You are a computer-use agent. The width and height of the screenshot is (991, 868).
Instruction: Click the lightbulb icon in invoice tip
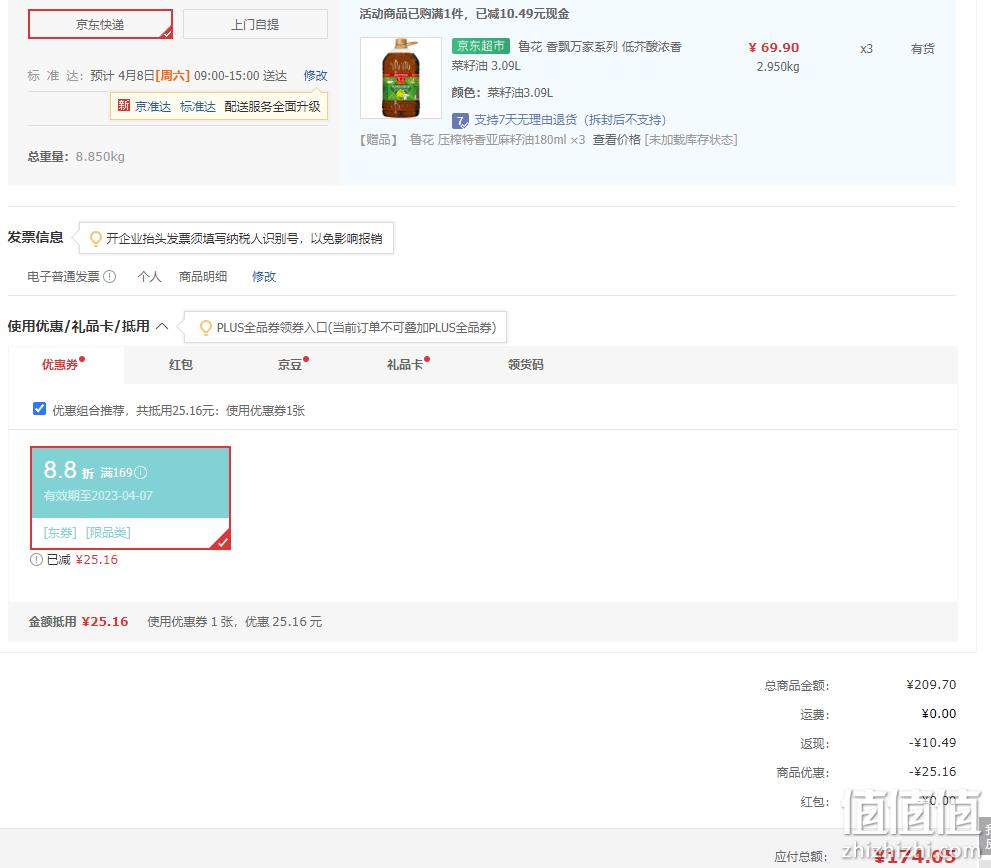pos(95,238)
